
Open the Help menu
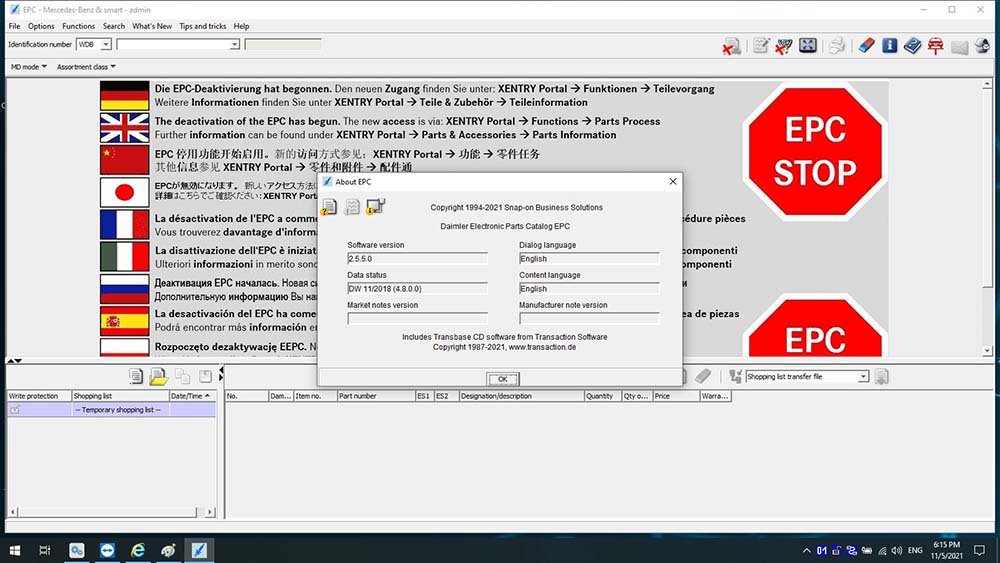click(x=241, y=26)
